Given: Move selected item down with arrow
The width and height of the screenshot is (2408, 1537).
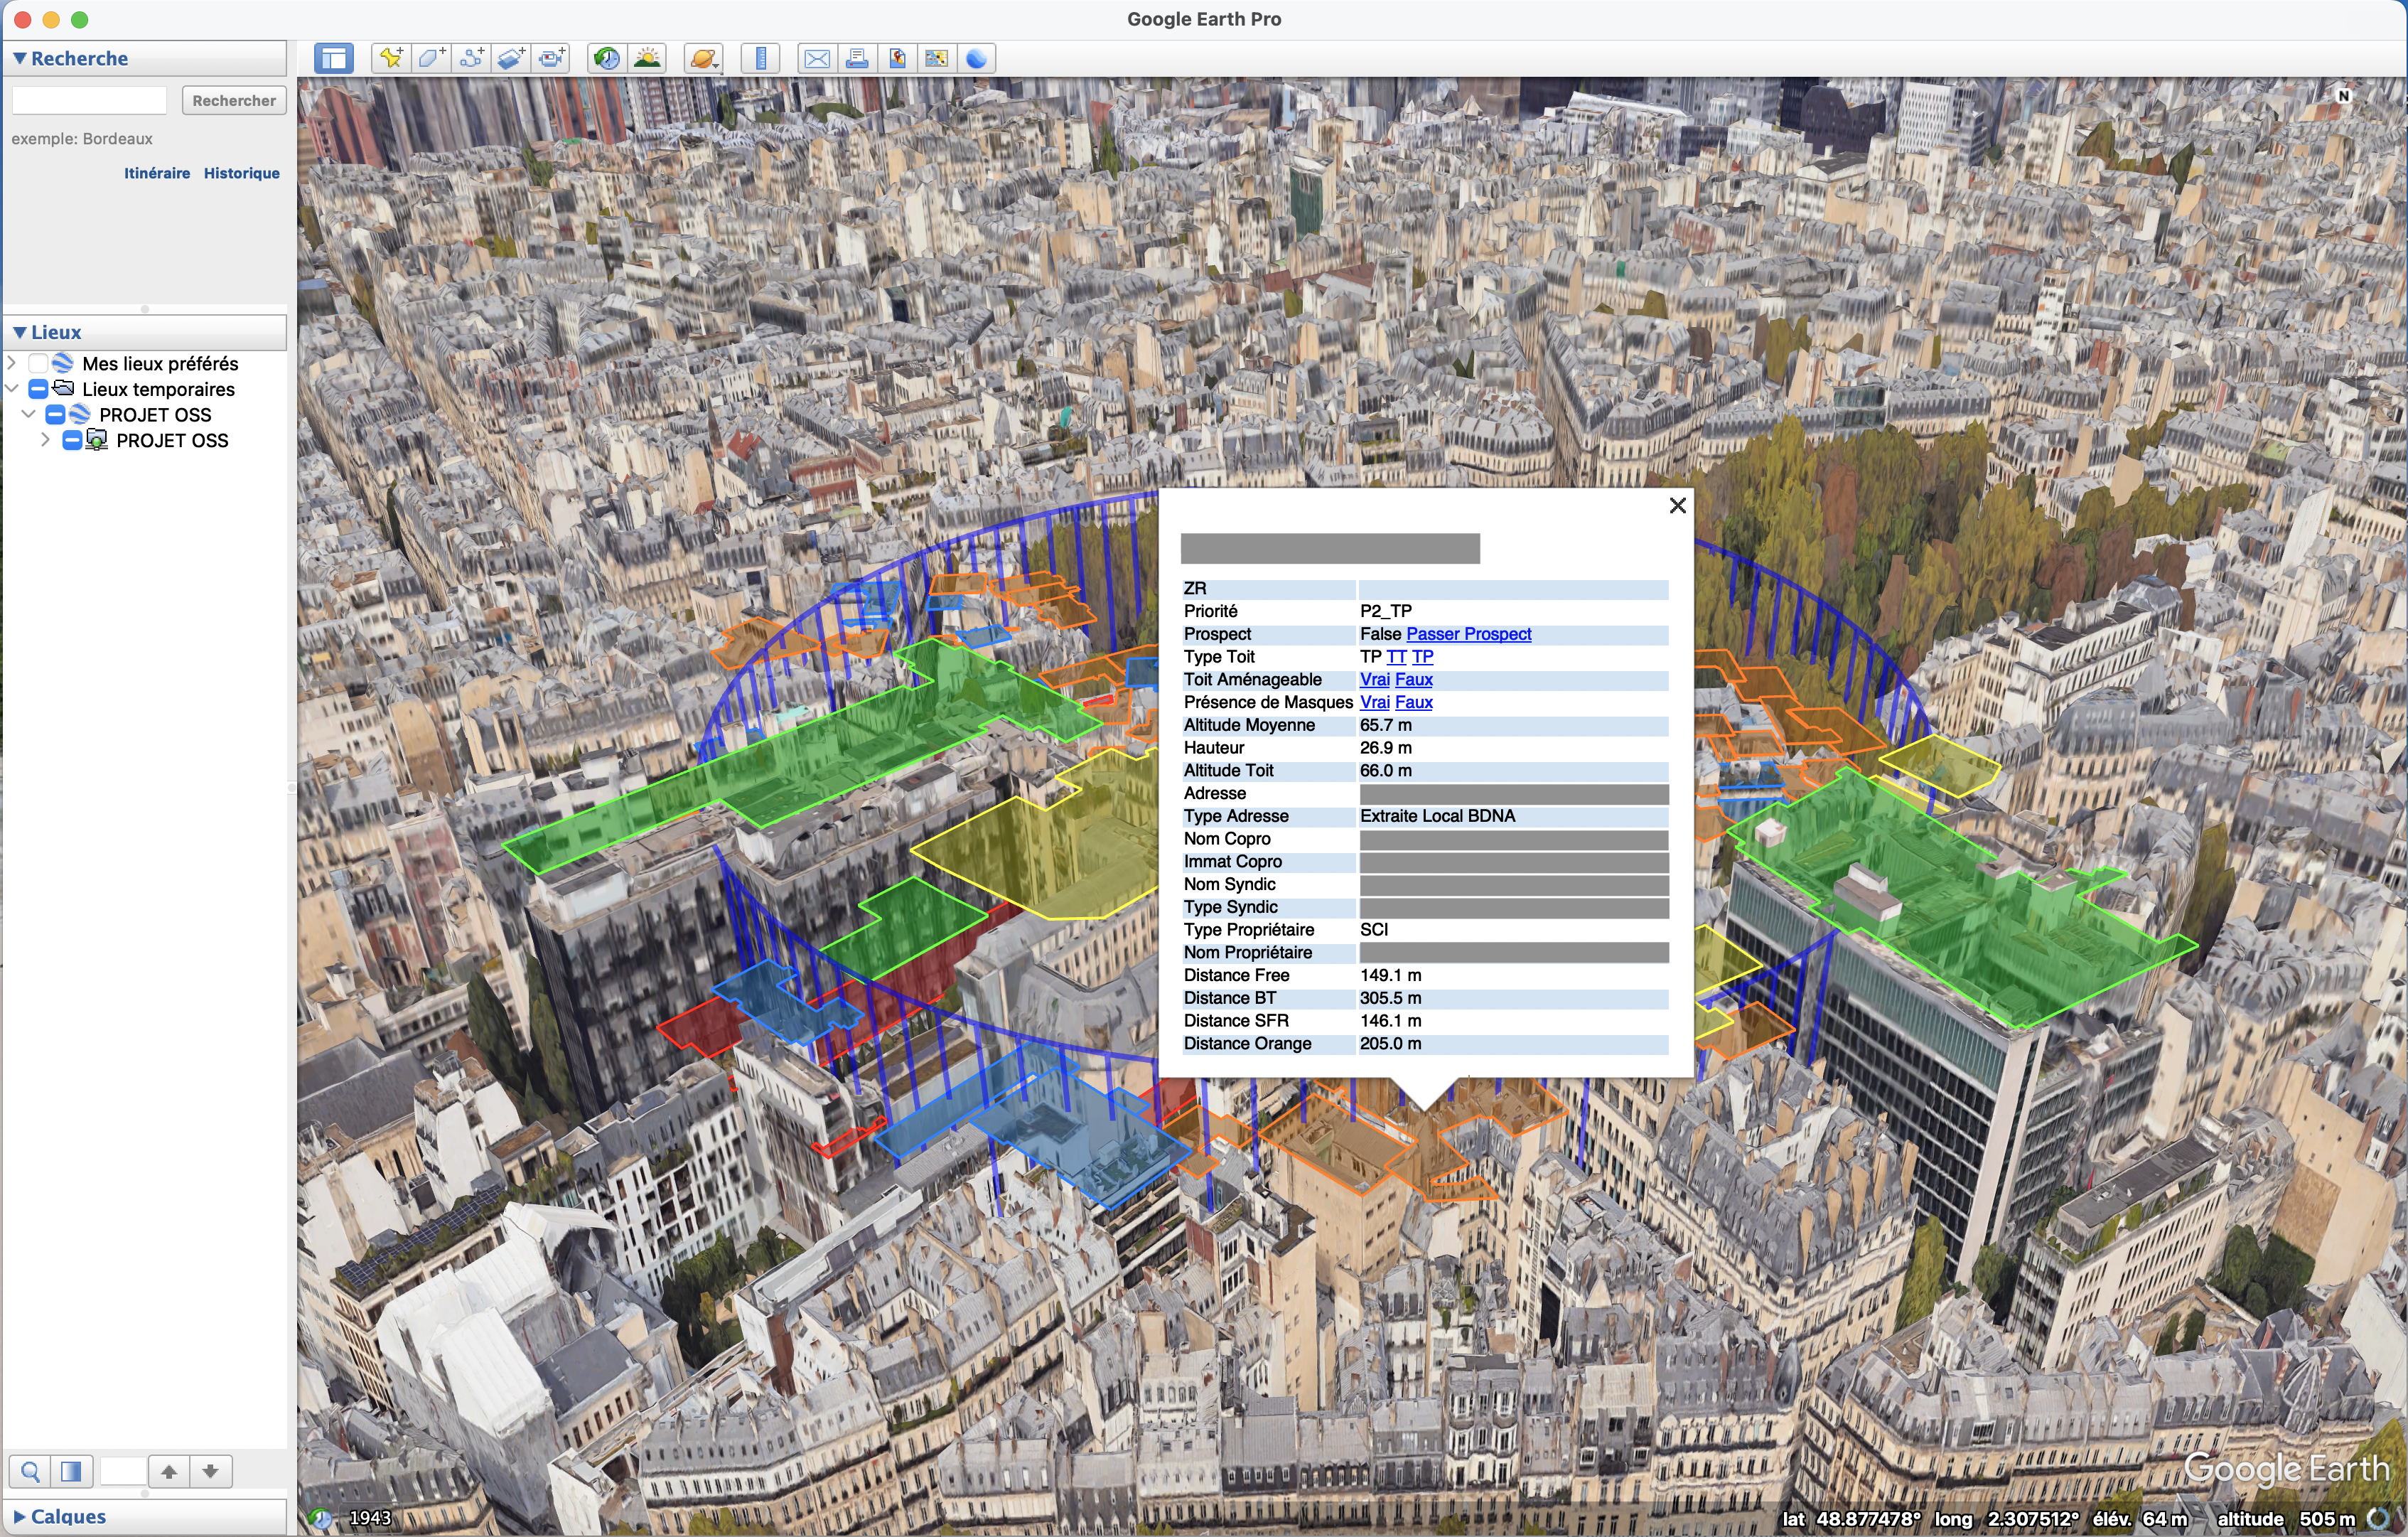Looking at the screenshot, I should [x=210, y=1471].
